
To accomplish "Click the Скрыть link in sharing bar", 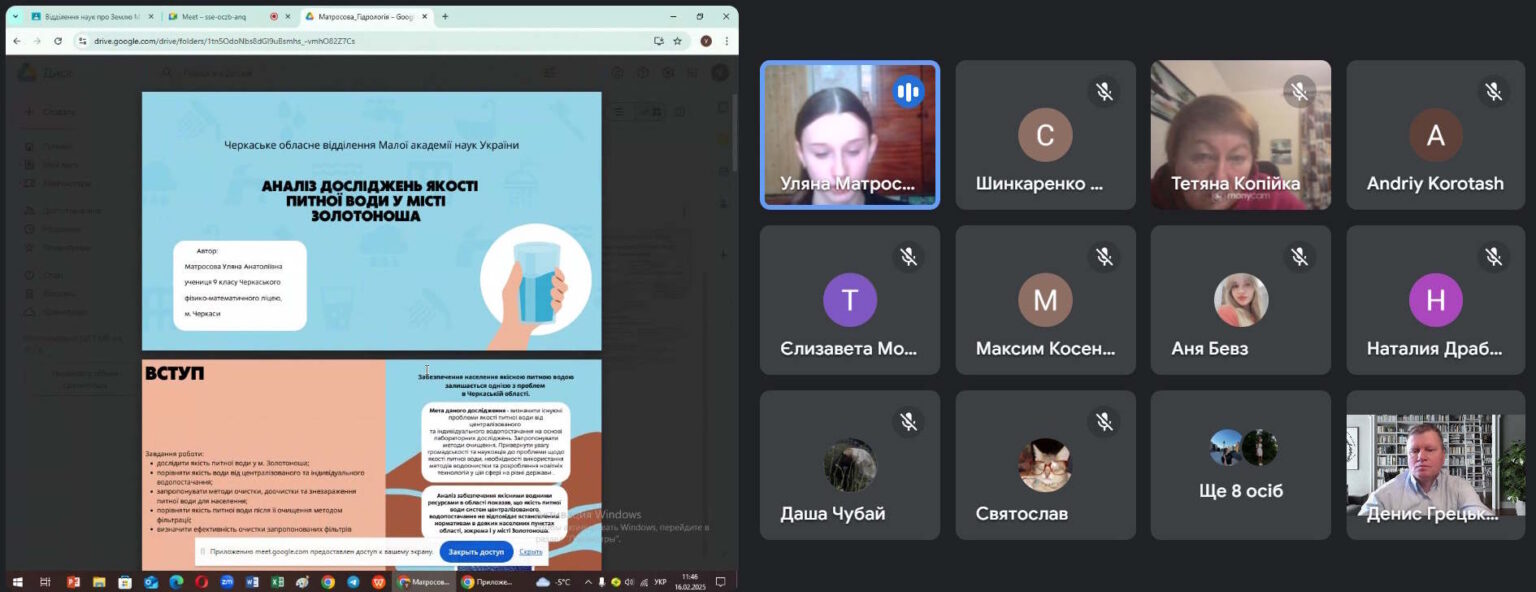I will (531, 552).
